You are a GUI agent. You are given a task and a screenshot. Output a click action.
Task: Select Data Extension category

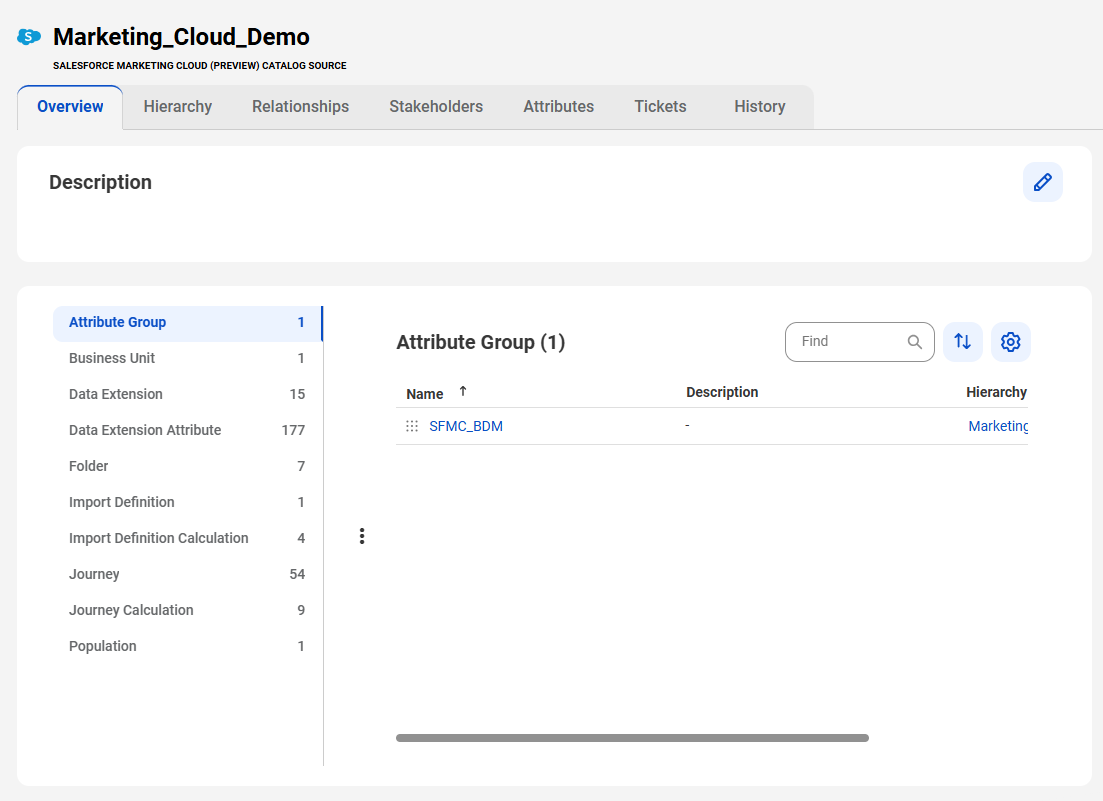(x=187, y=395)
